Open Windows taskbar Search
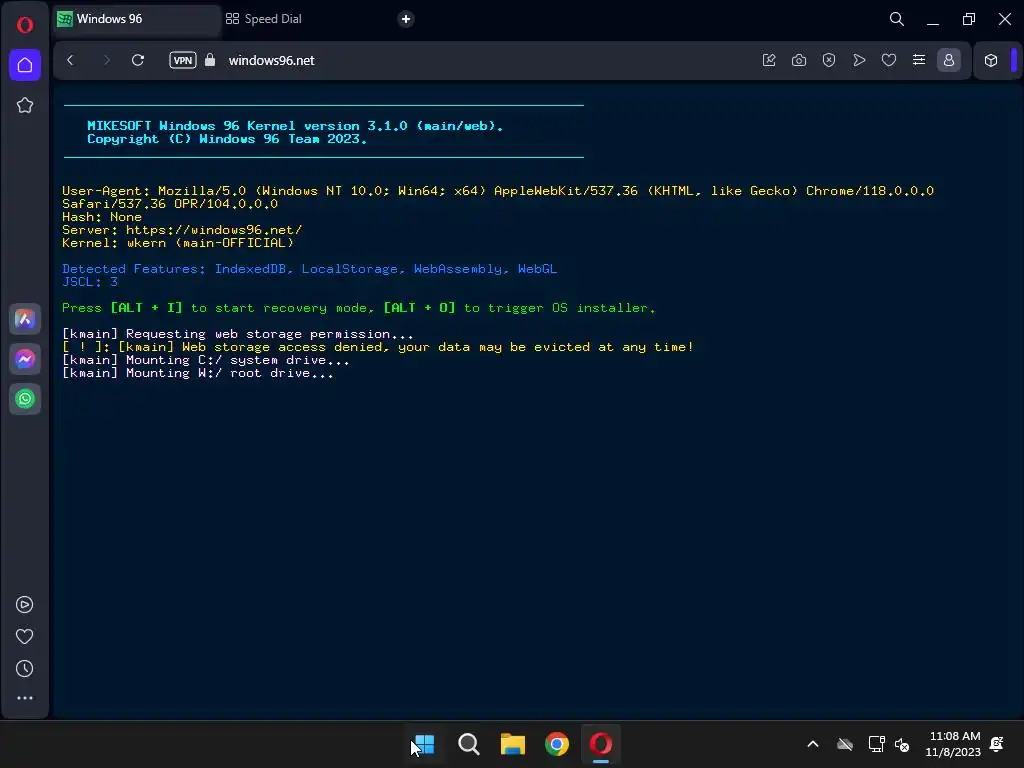 point(468,744)
